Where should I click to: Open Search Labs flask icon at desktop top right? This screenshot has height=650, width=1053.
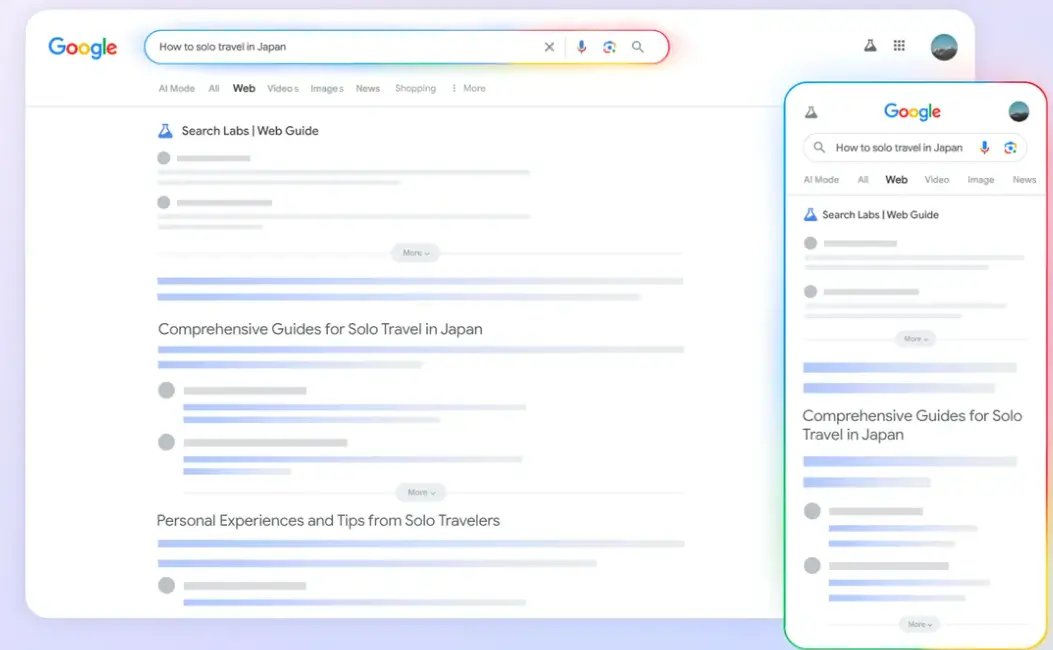870,46
